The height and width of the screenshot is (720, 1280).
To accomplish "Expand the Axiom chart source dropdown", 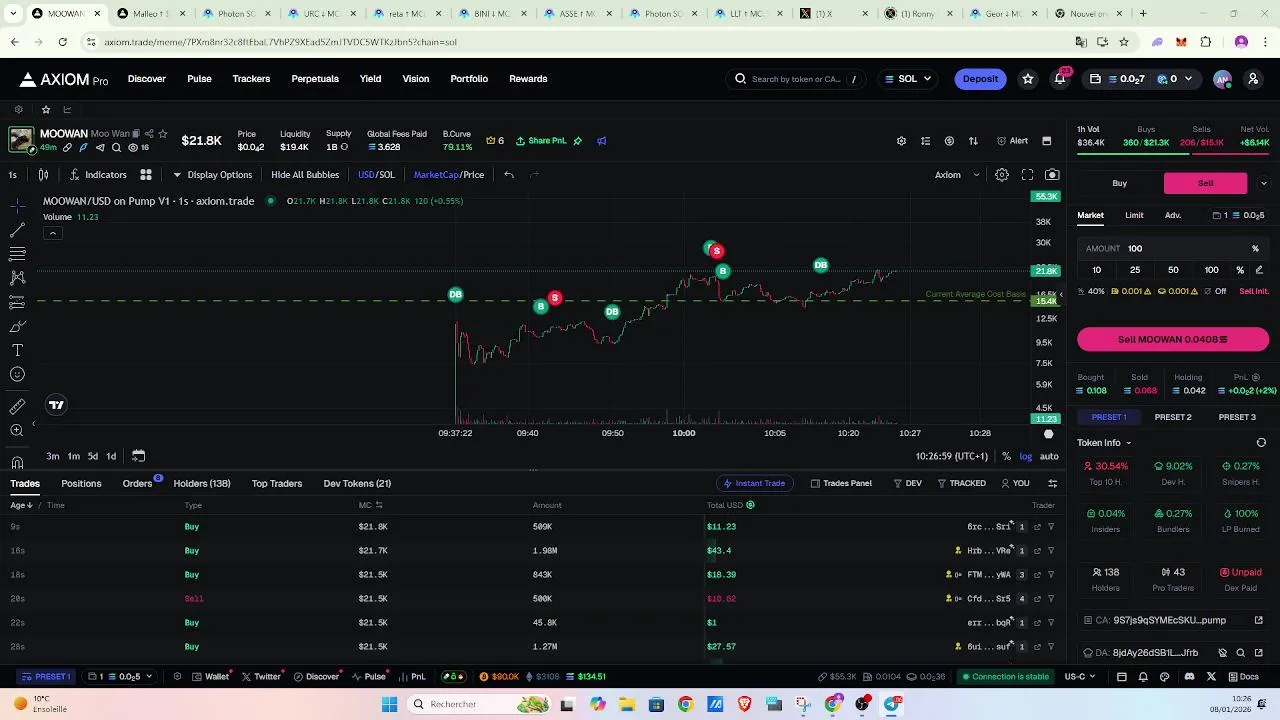I will coord(957,175).
